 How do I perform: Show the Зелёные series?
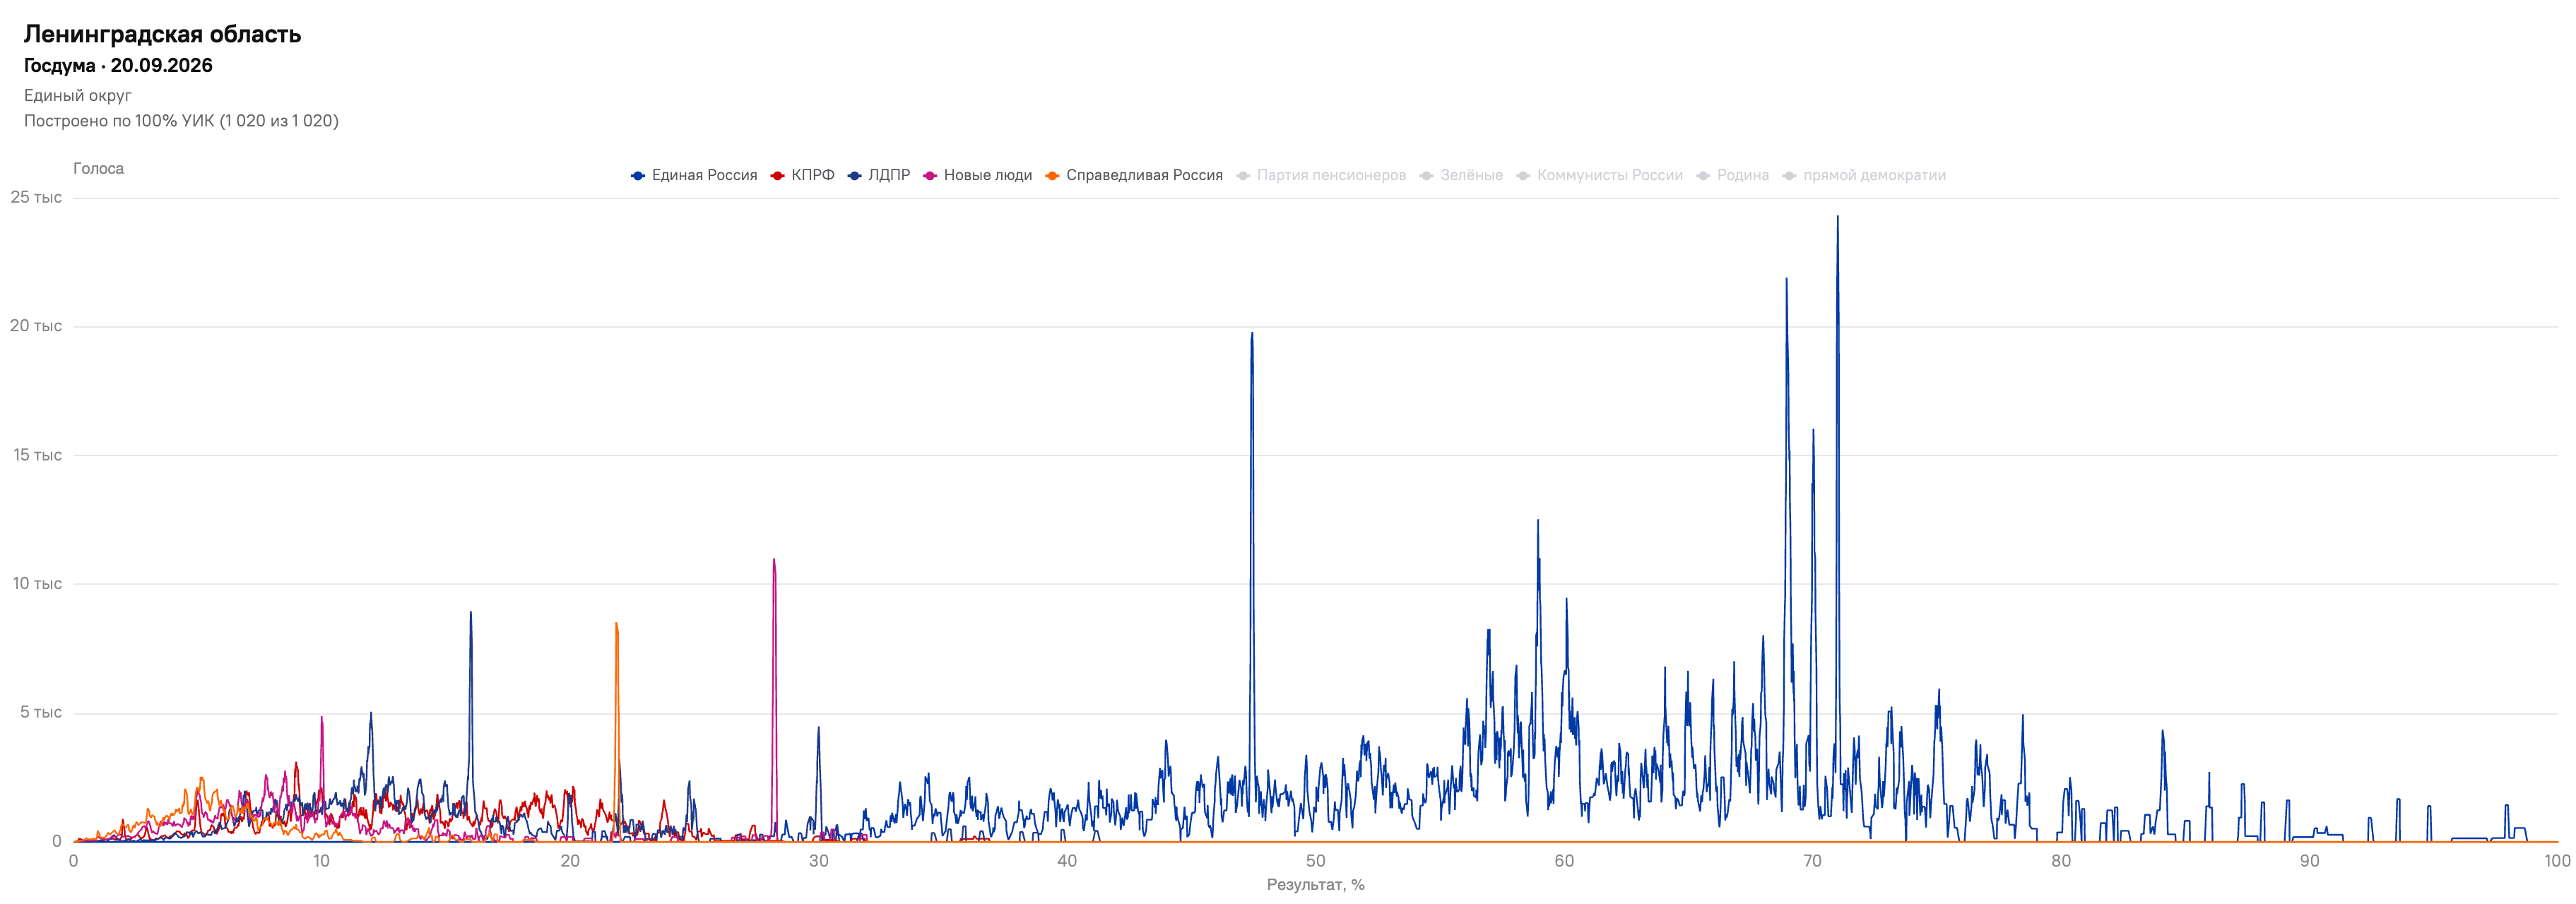pyautogui.click(x=1461, y=175)
